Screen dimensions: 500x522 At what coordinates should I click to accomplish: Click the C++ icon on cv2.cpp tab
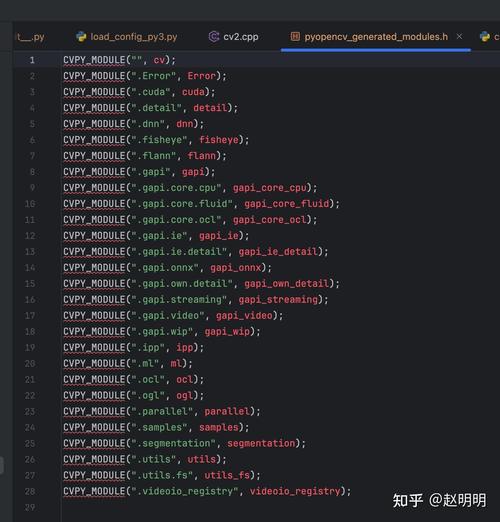click(x=214, y=37)
